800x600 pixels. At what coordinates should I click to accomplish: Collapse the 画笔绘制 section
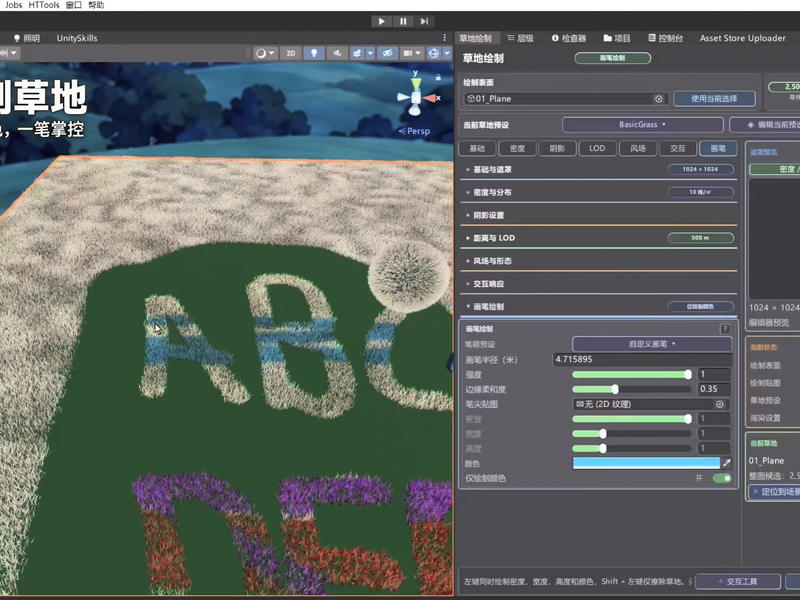(598, 307)
